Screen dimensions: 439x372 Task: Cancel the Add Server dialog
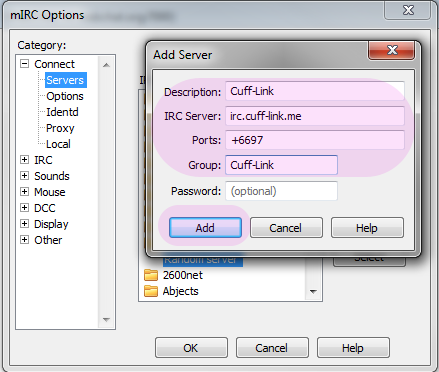[x=286, y=228]
